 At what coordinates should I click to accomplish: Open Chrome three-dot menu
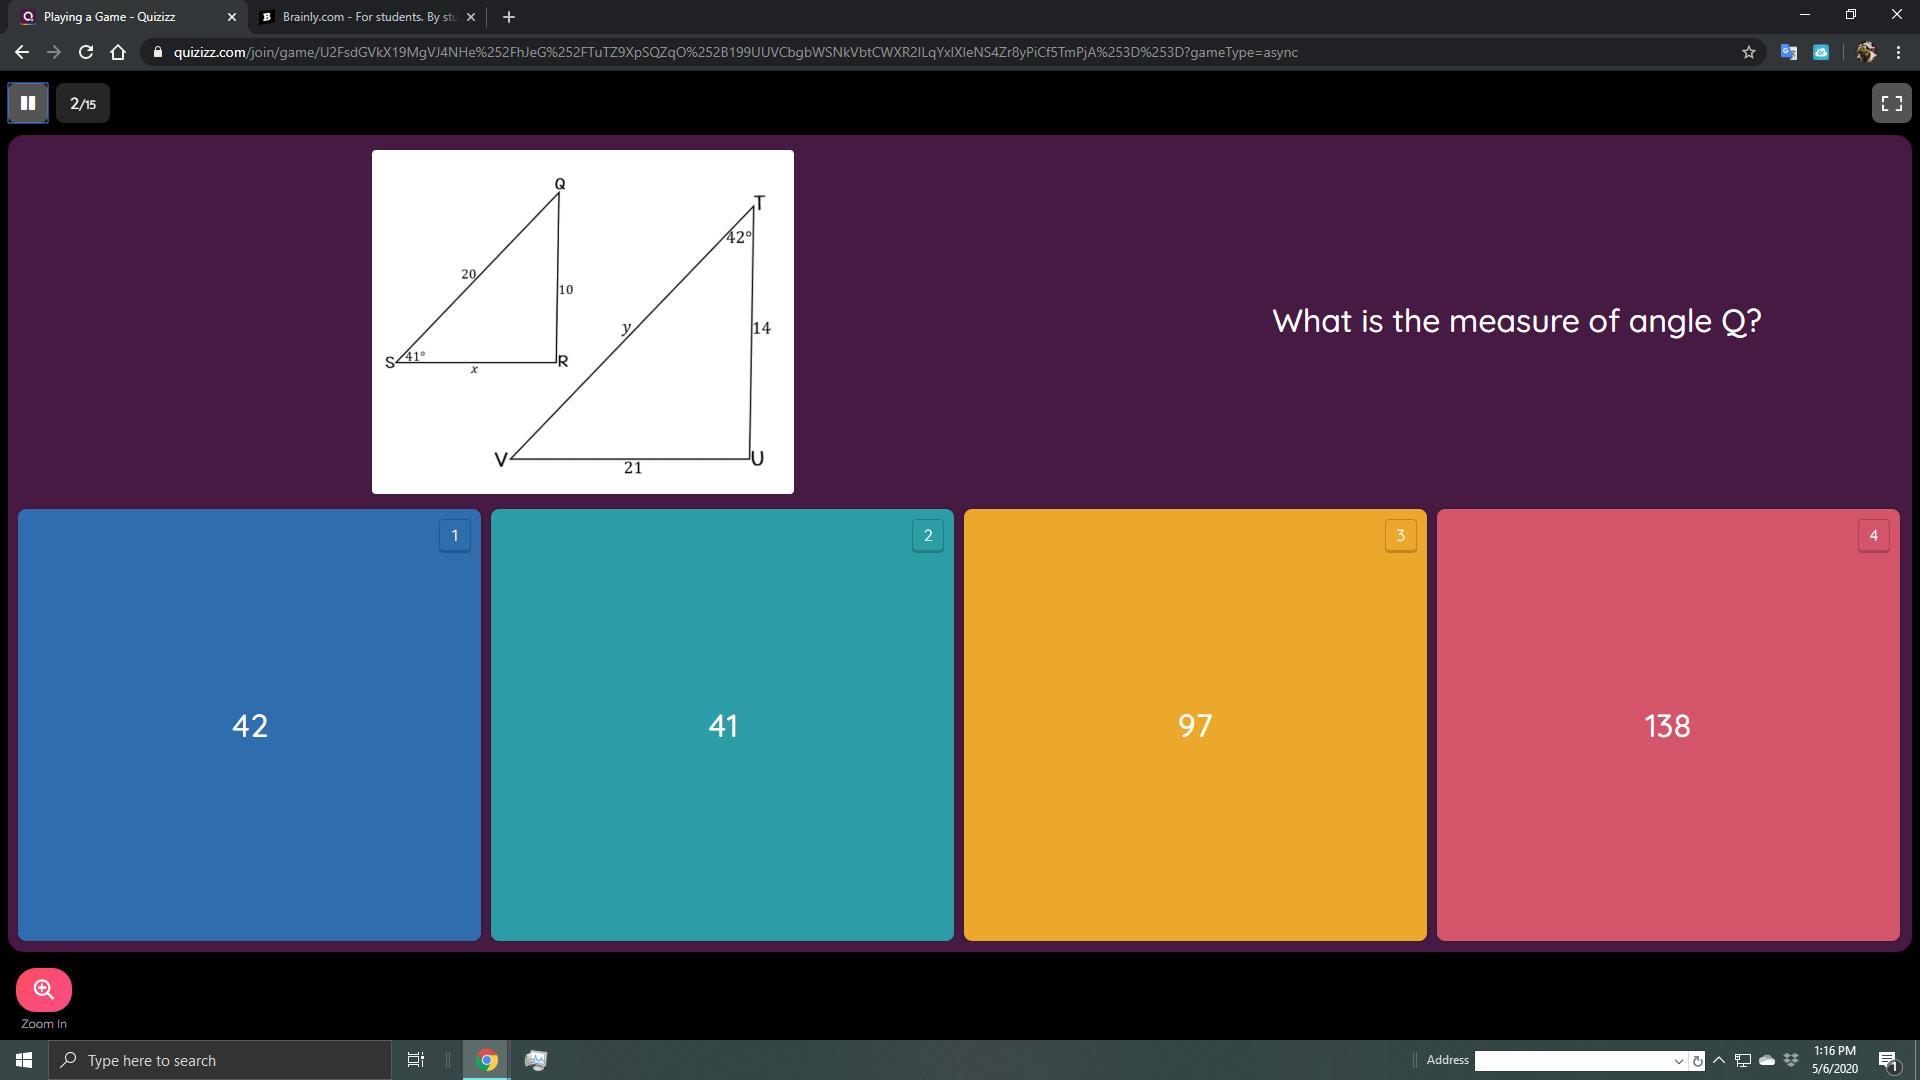click(x=1898, y=52)
